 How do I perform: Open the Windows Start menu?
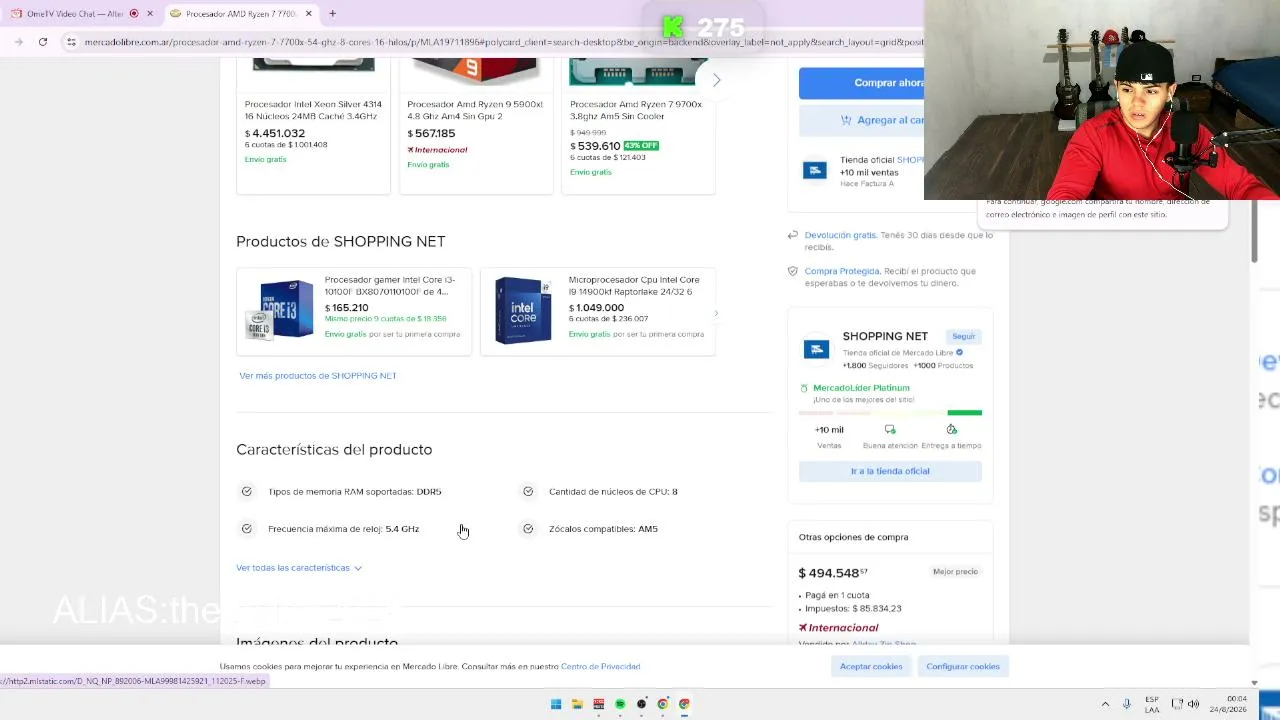click(556, 704)
